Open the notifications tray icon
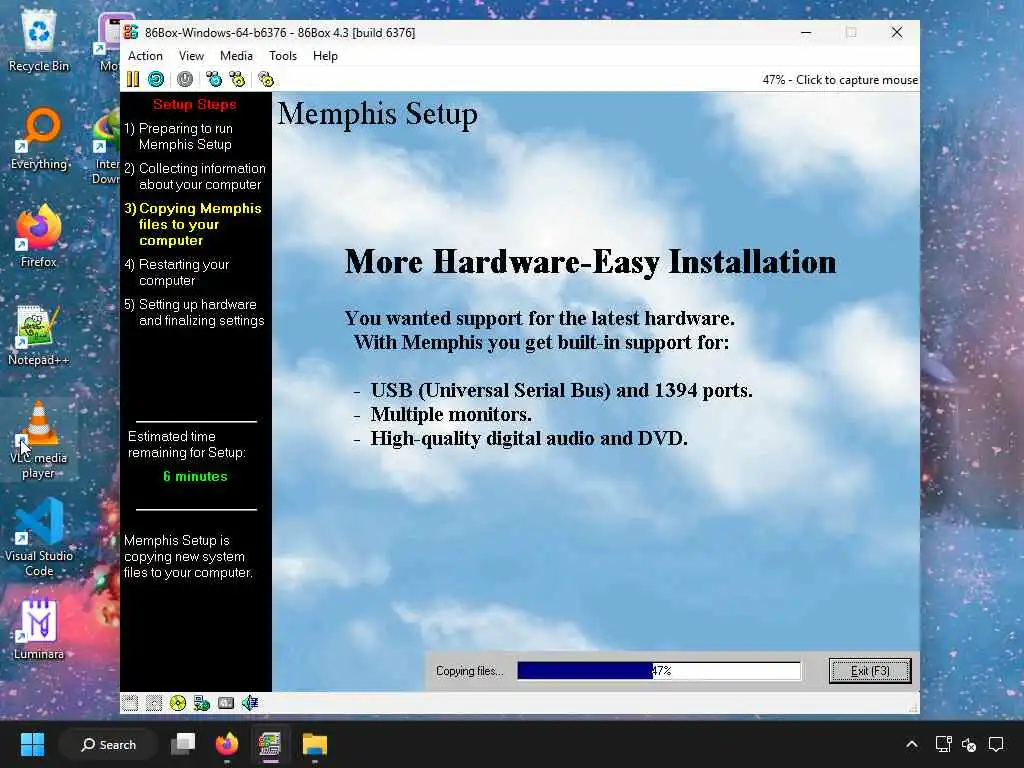The height and width of the screenshot is (768, 1024). point(997,744)
